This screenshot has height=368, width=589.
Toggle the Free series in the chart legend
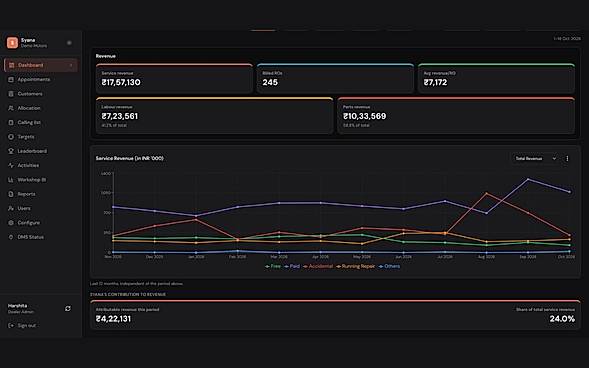pos(273,266)
